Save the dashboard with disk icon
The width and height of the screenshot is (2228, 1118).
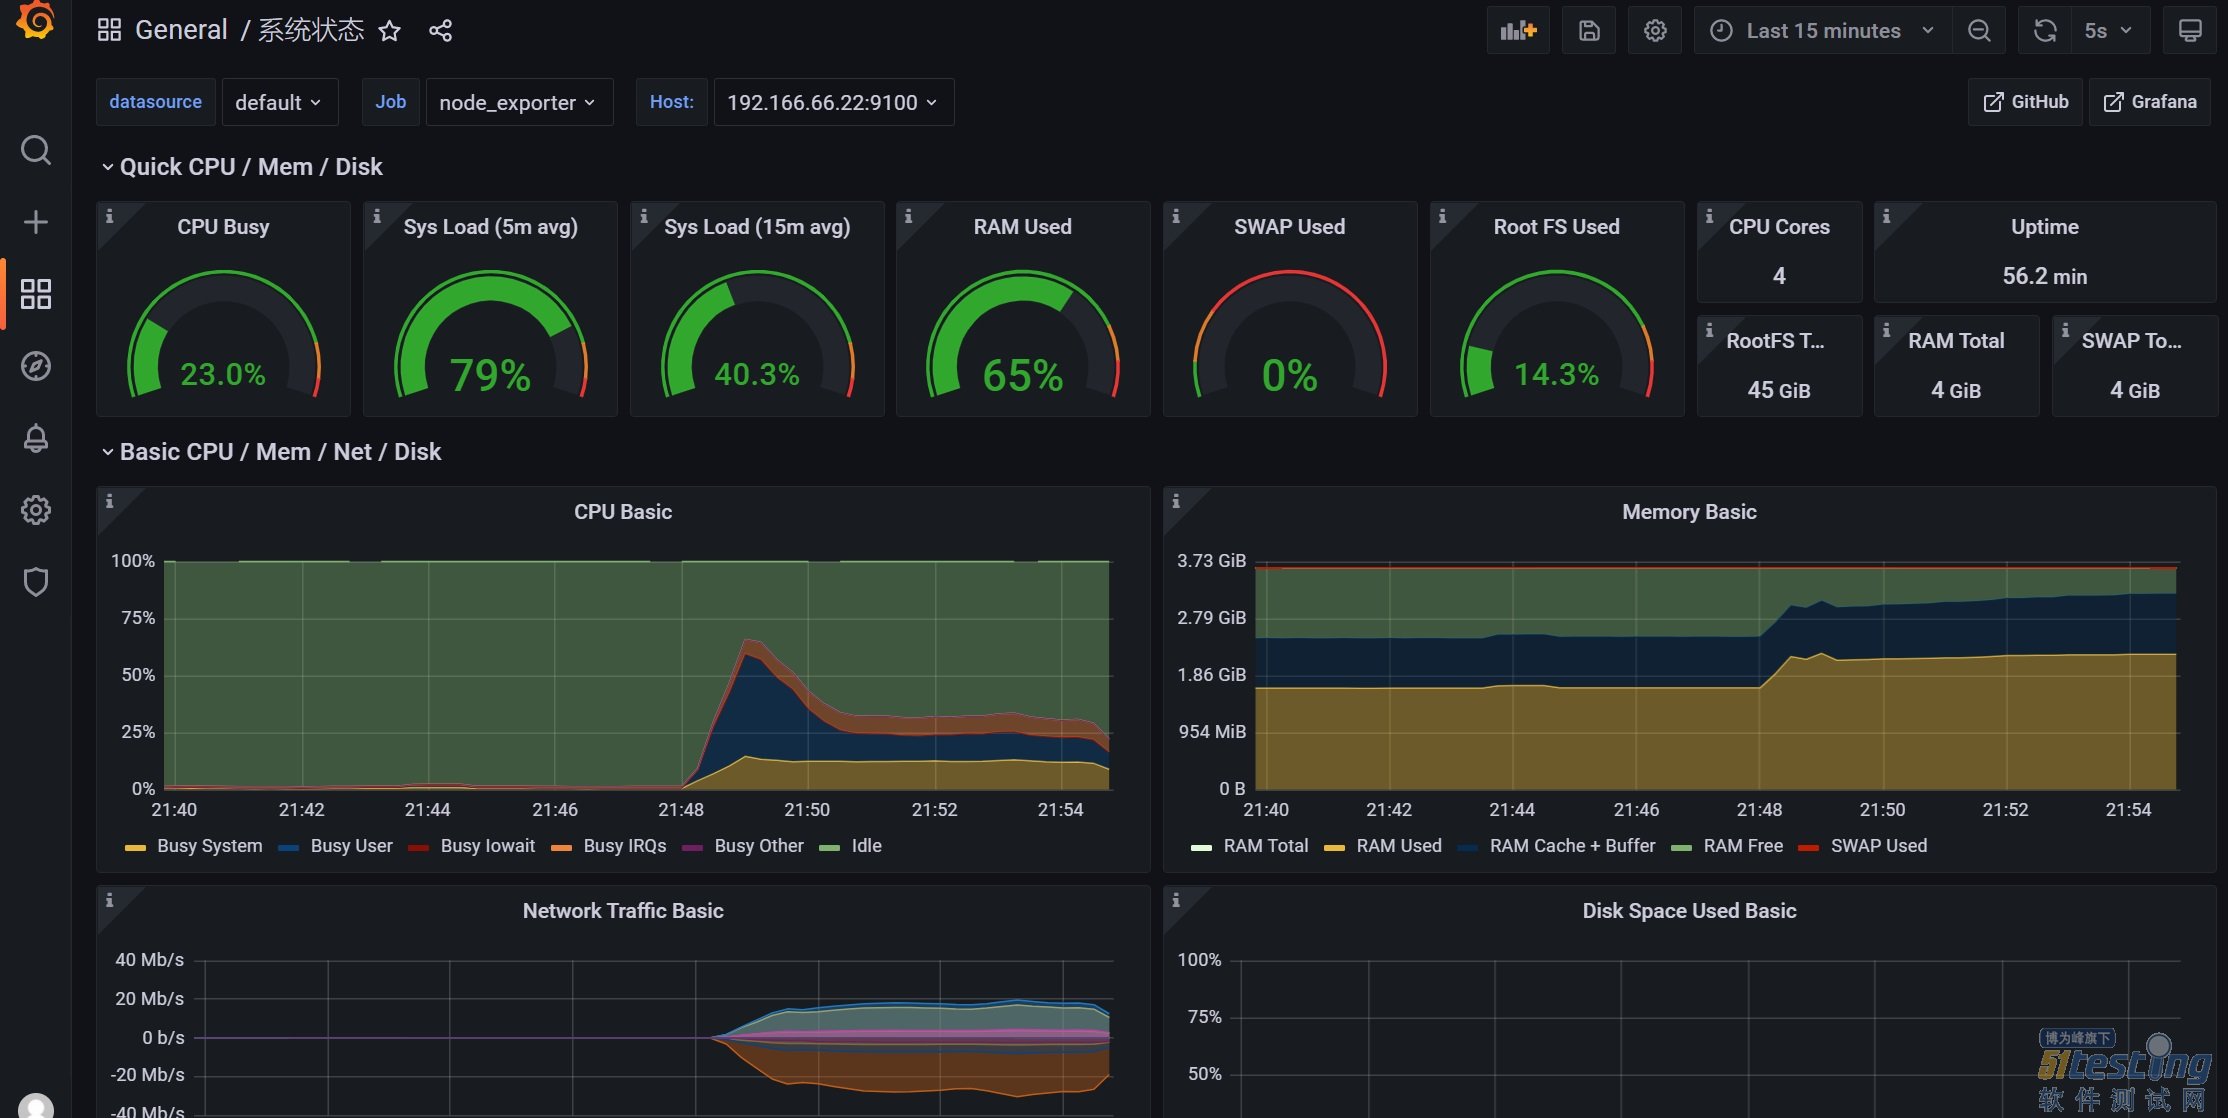pyautogui.click(x=1589, y=31)
